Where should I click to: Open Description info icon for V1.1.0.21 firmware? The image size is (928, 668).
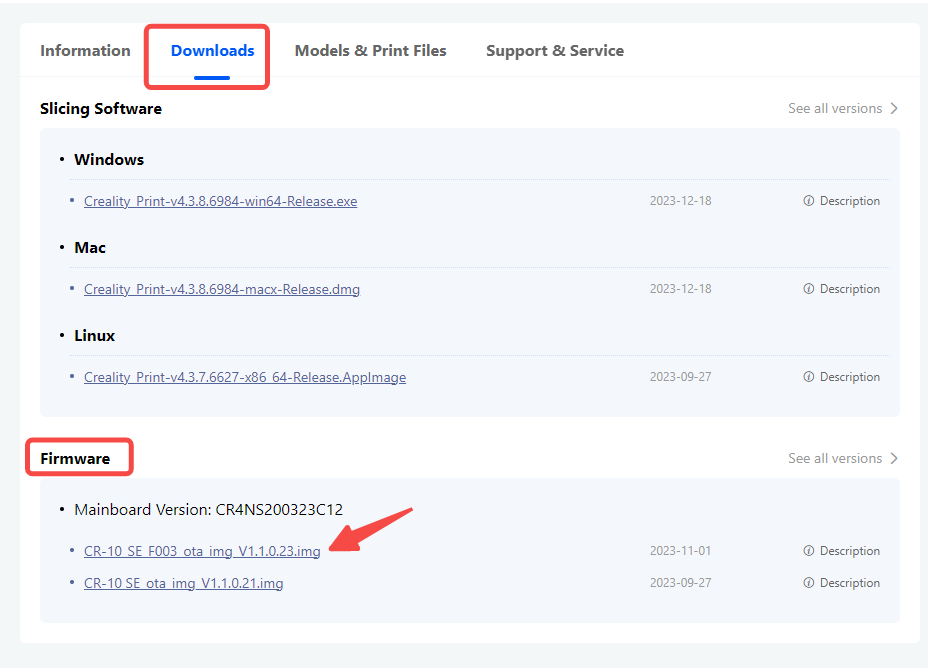pos(808,583)
